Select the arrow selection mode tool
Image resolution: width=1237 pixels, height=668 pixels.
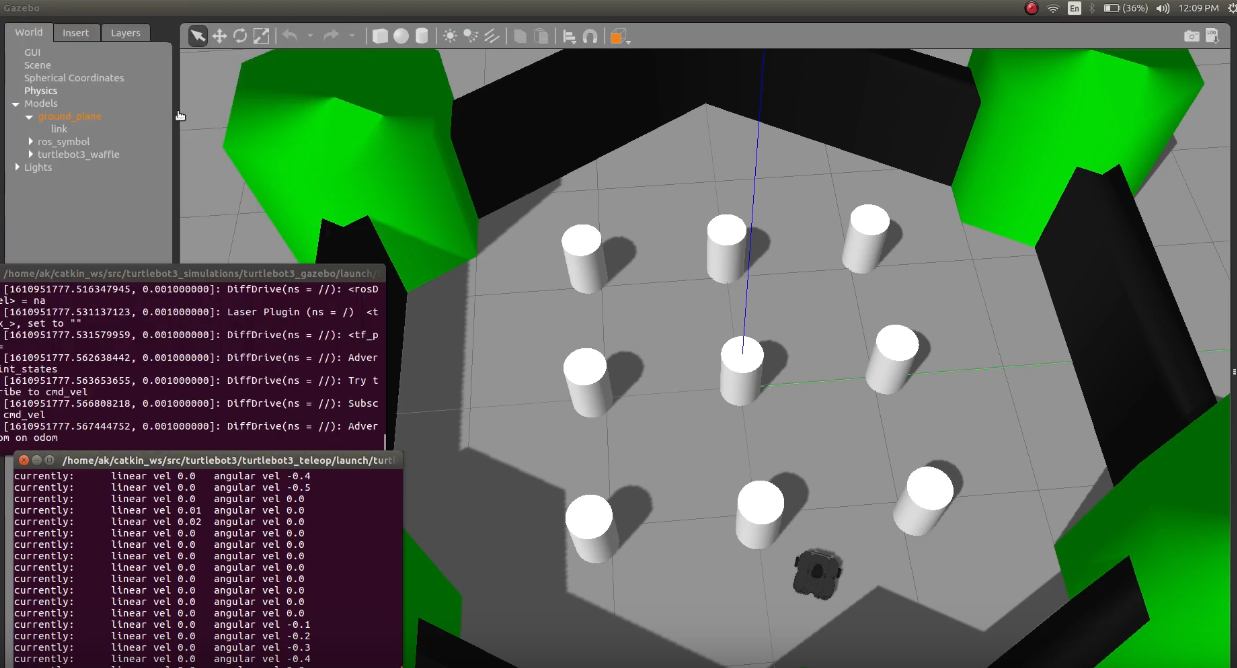(198, 36)
